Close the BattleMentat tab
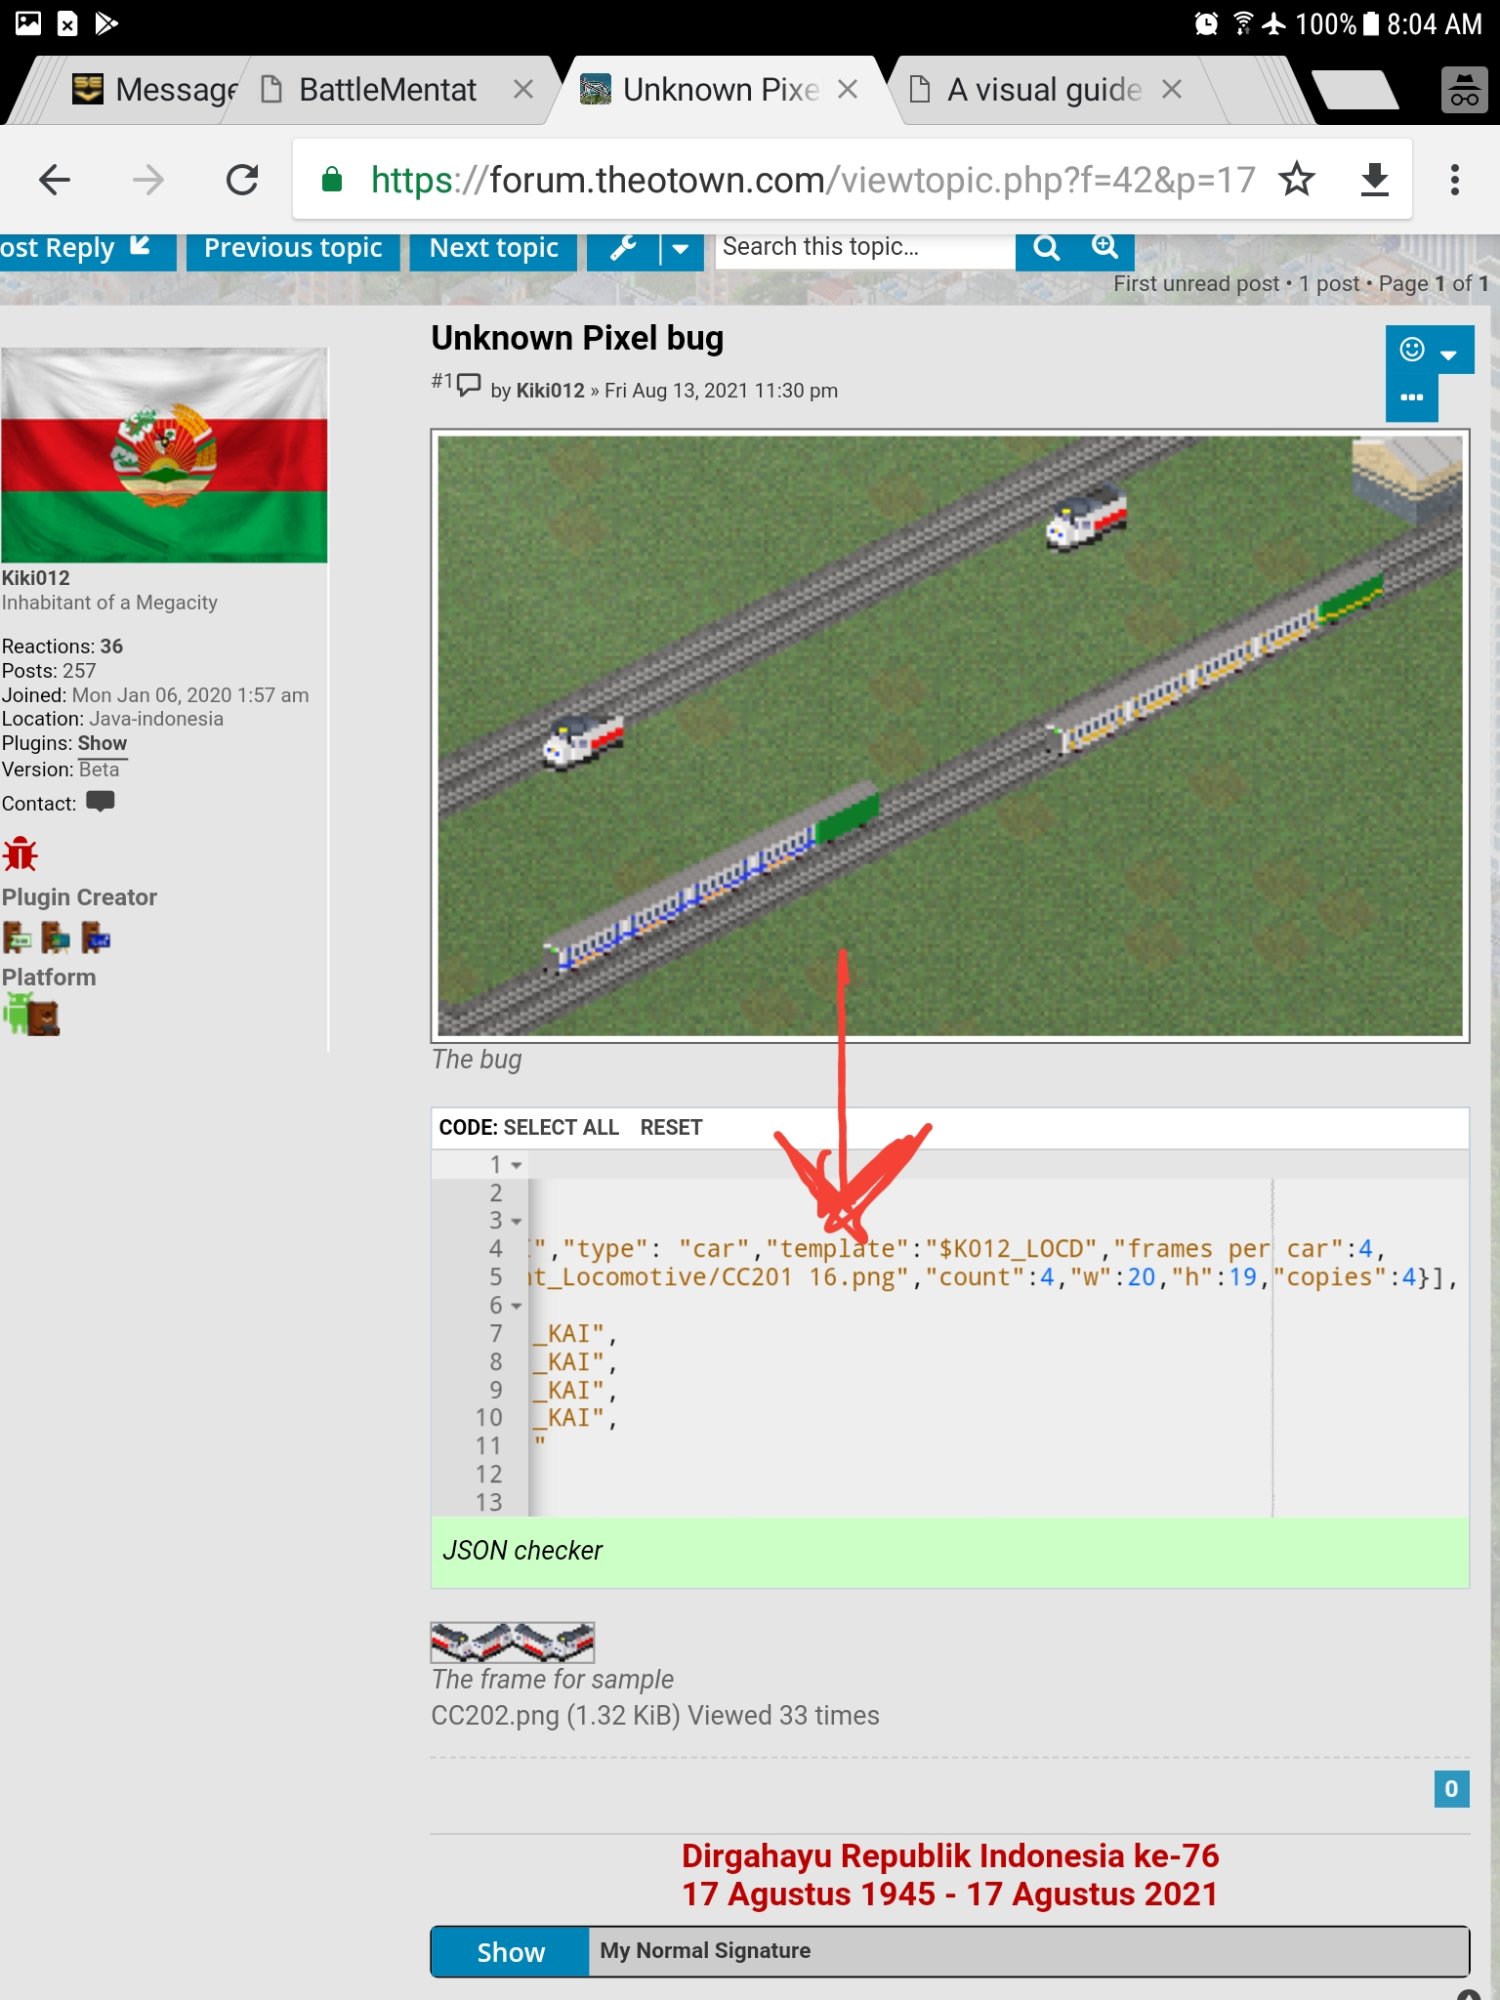Screen dimensions: 1500x2000 pos(522,90)
